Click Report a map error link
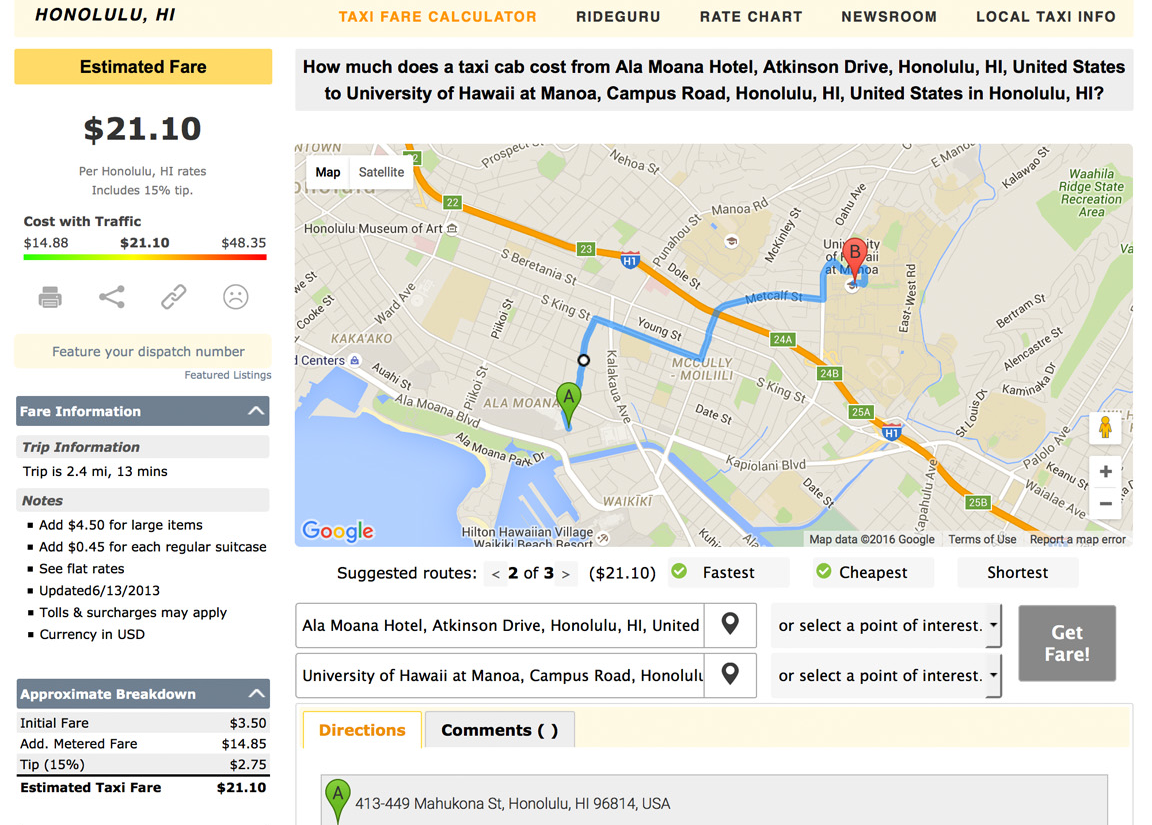This screenshot has height=825, width=1152. coord(1078,539)
